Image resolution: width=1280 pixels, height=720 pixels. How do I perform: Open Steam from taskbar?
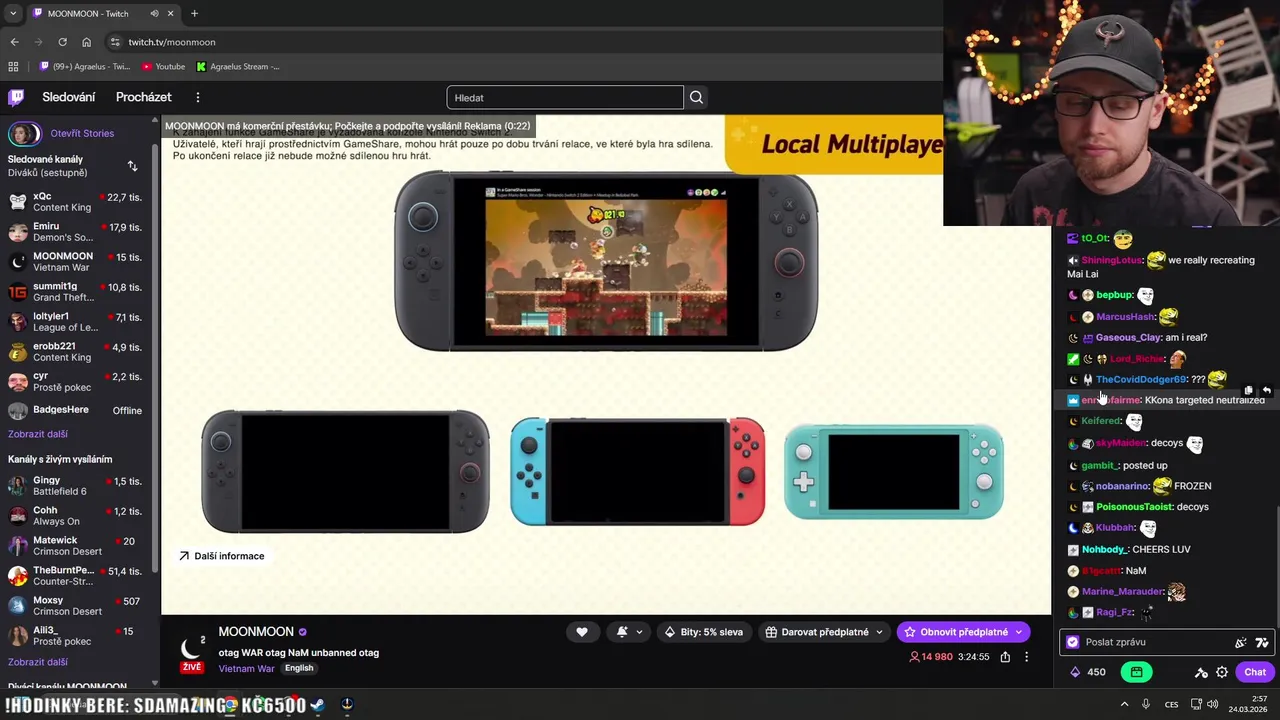click(317, 704)
